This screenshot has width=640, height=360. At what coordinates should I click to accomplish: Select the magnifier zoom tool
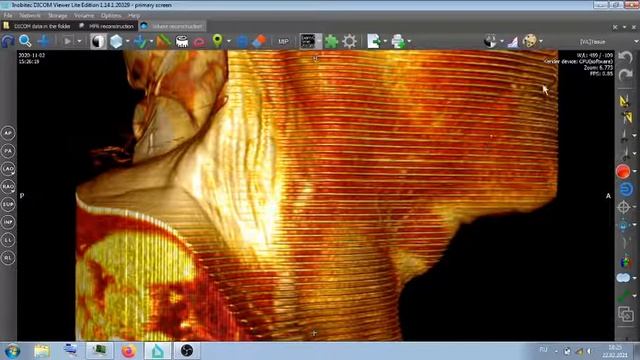(25, 41)
